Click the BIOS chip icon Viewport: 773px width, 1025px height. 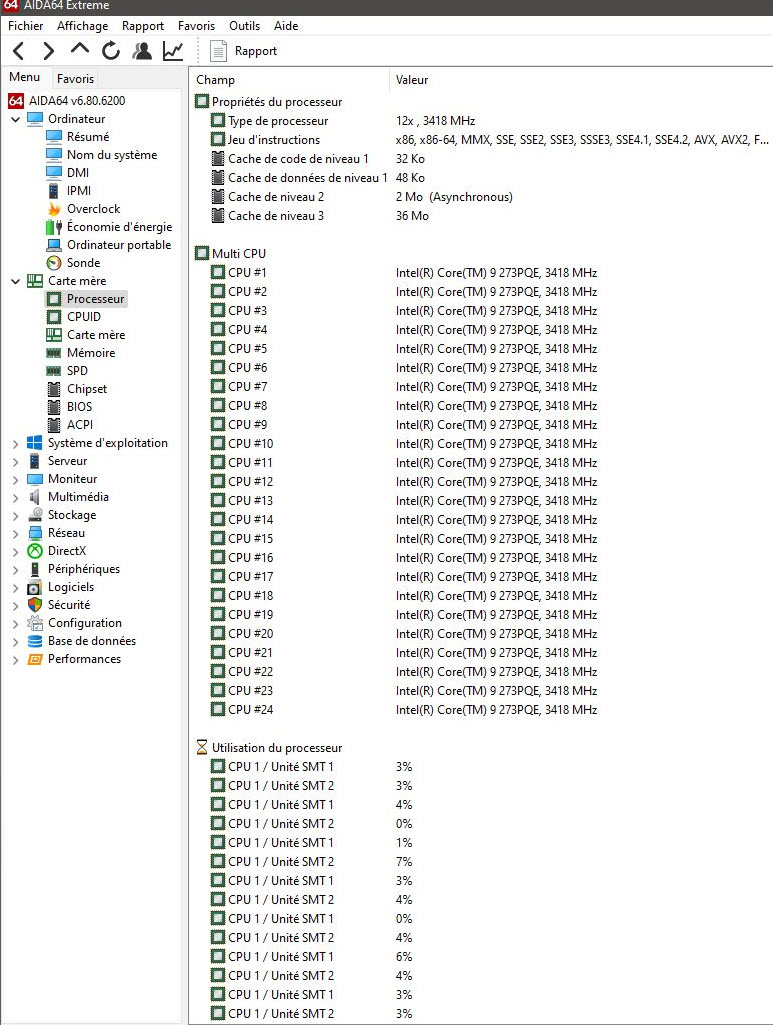tap(54, 407)
